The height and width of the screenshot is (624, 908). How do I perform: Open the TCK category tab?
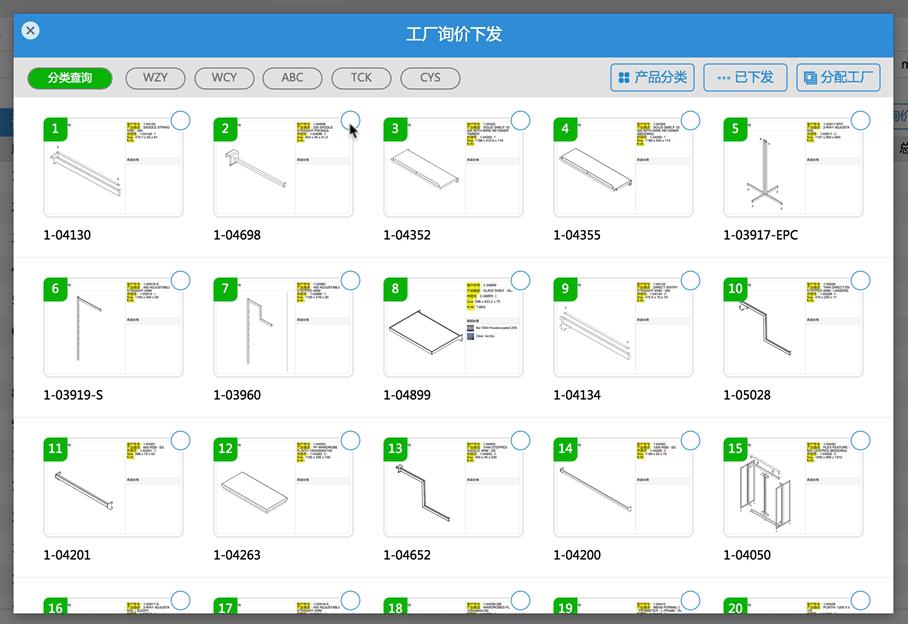coord(361,78)
